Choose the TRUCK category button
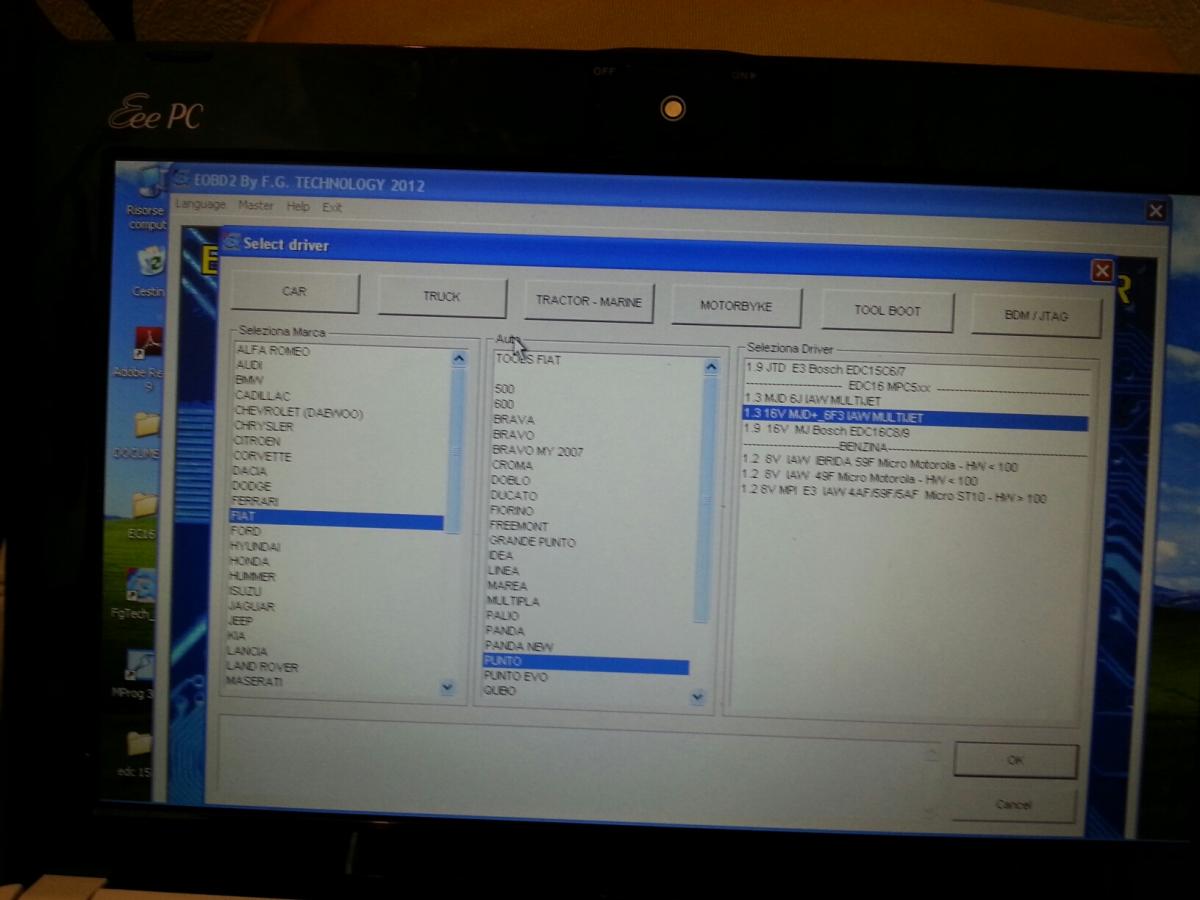1200x900 pixels. [441, 297]
